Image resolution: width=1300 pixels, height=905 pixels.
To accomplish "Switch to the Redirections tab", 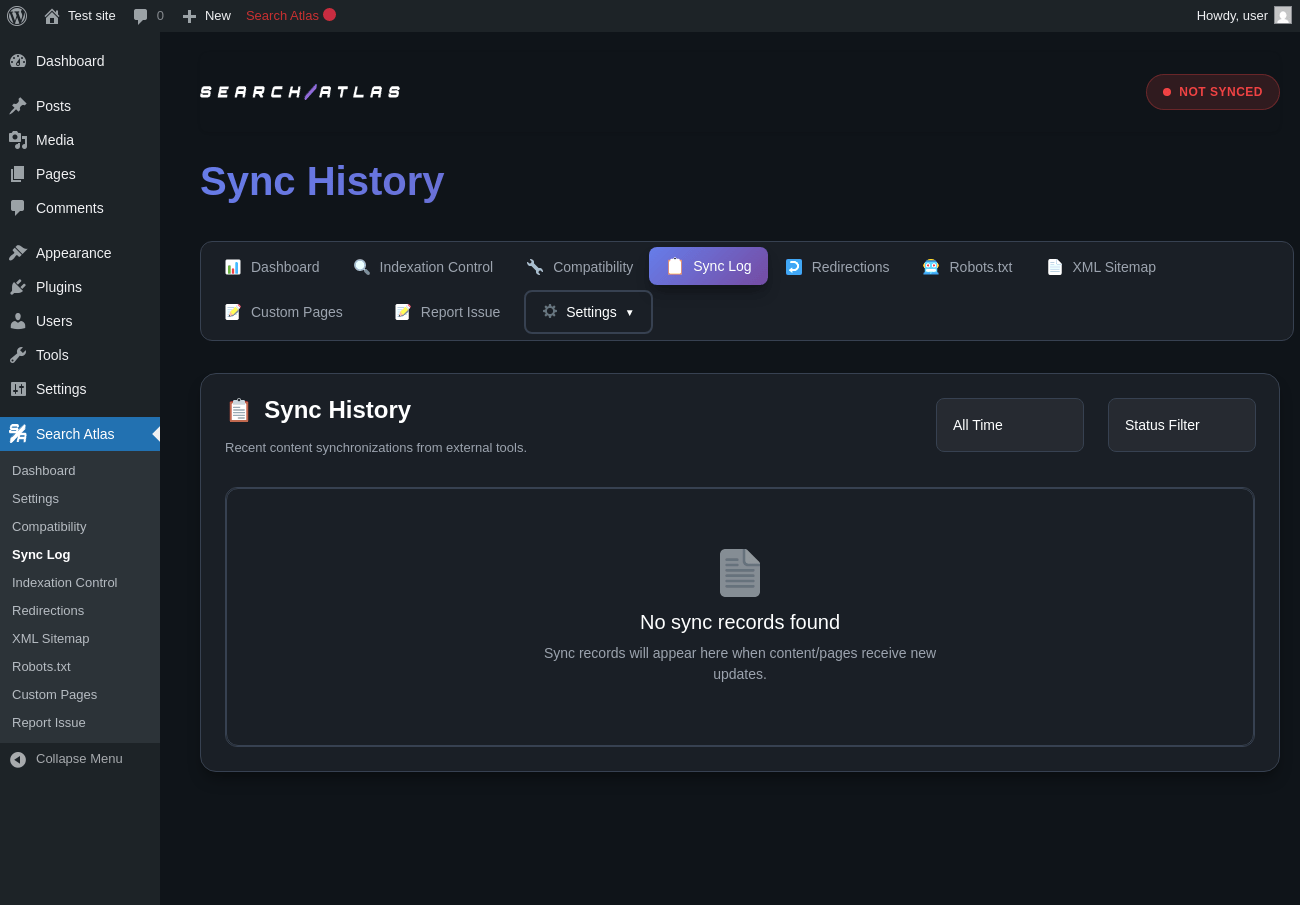I will 837,267.
